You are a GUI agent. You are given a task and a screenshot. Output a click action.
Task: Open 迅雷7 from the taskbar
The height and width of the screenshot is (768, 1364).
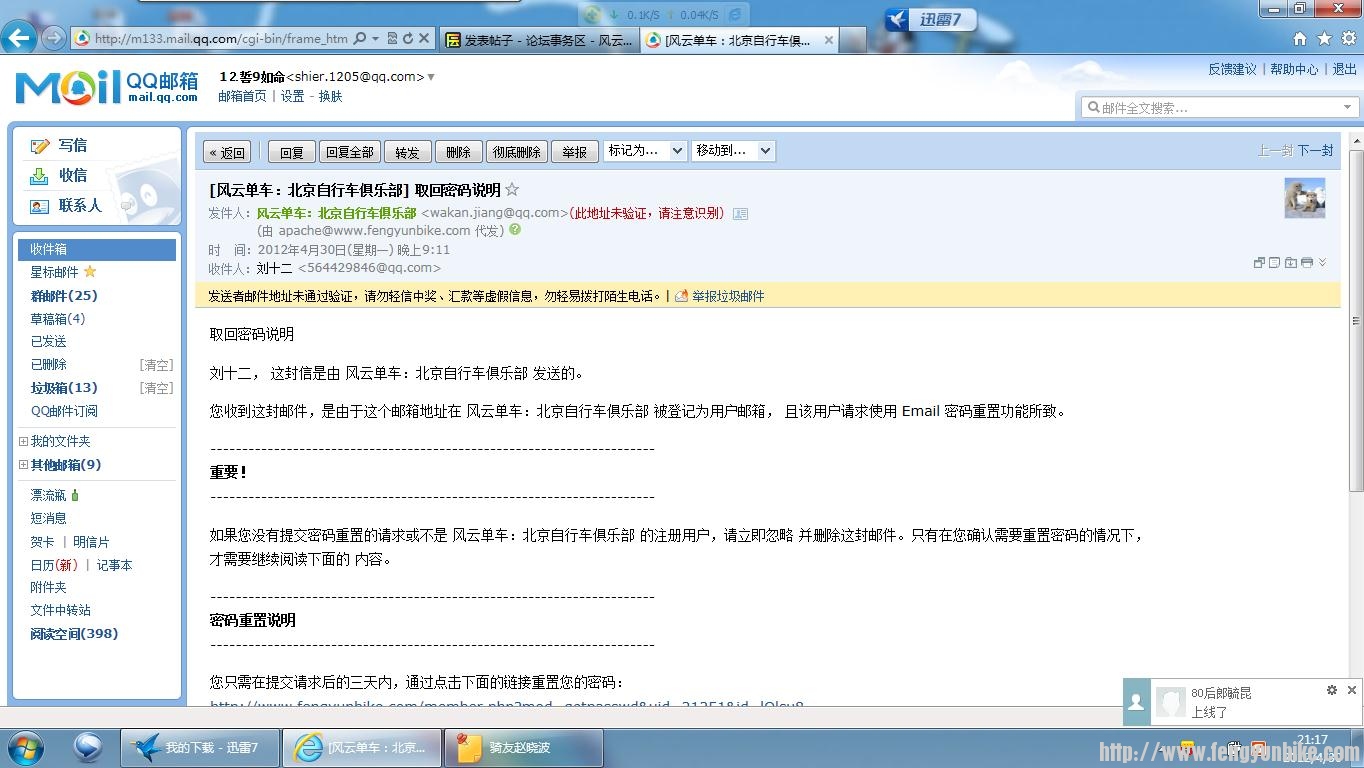pos(199,747)
